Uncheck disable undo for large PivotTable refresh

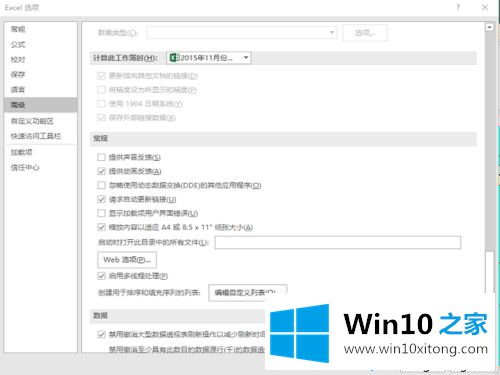[x=101, y=334]
